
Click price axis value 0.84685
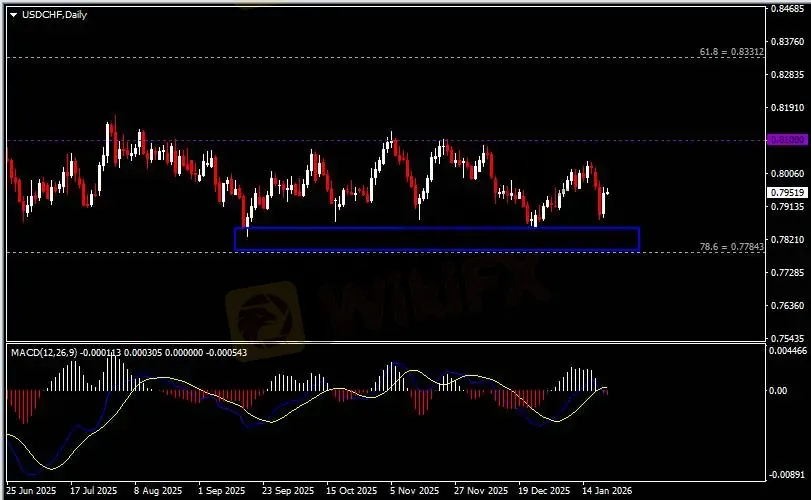[x=787, y=8]
